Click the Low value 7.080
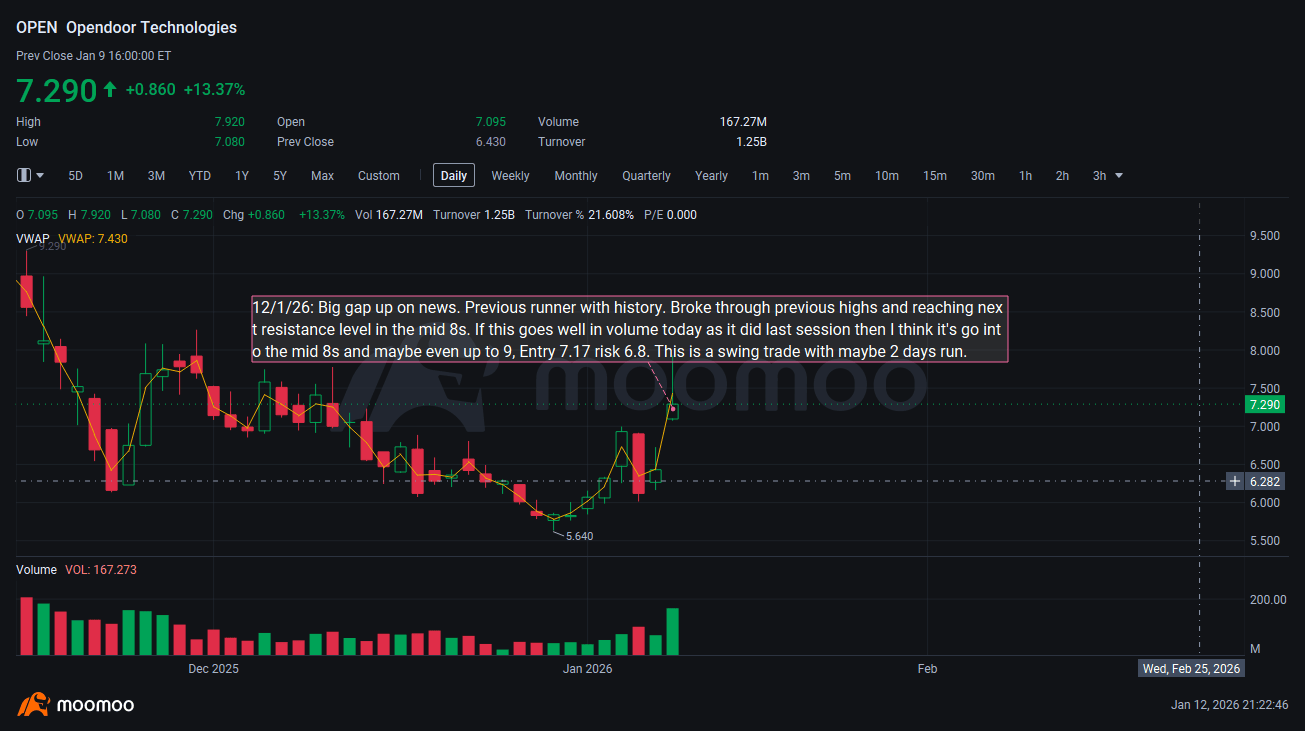This screenshot has height=731, width=1305. tap(229, 142)
